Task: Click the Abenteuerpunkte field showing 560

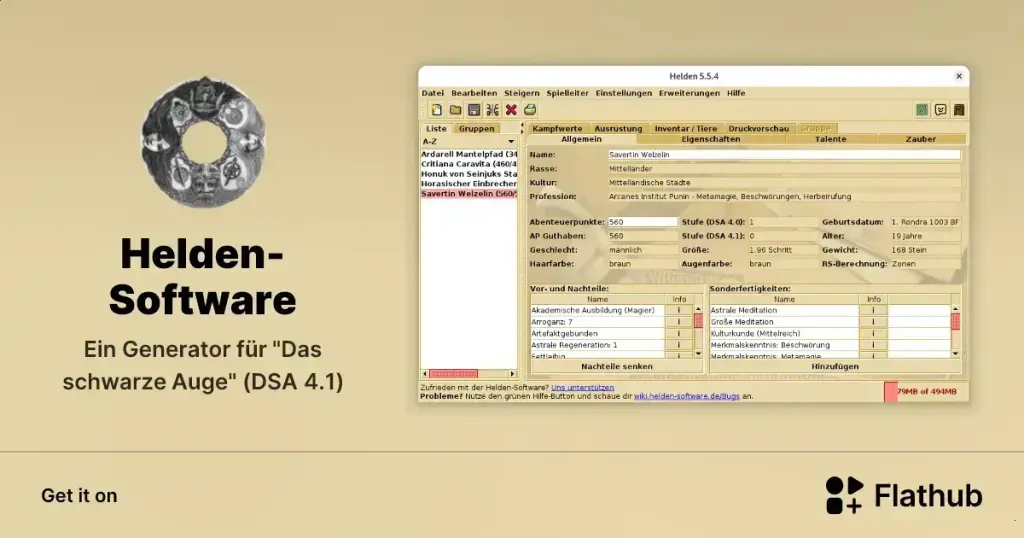Action: click(x=643, y=222)
